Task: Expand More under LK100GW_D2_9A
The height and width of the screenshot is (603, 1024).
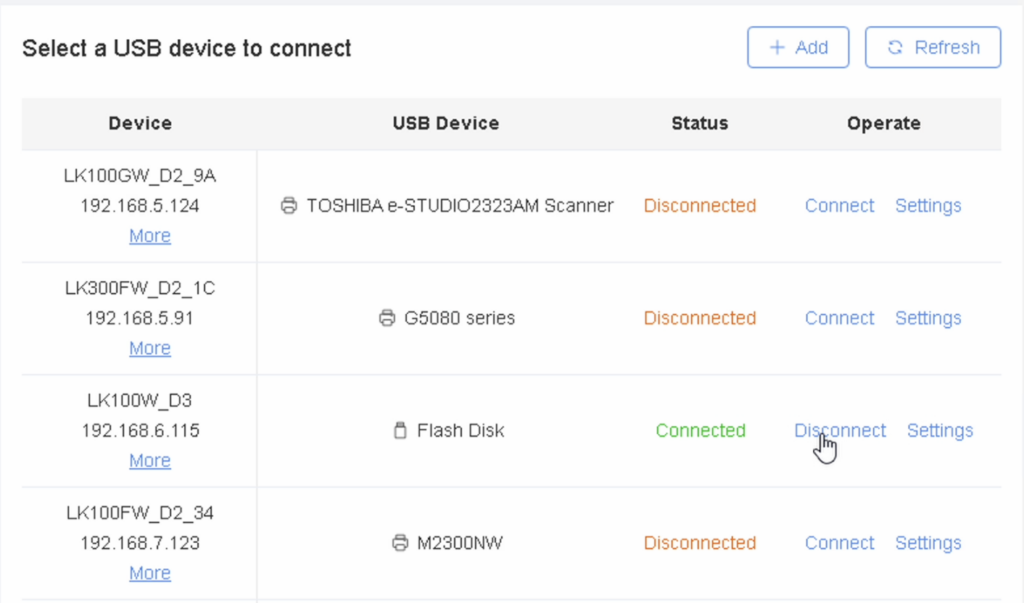Action: [150, 236]
